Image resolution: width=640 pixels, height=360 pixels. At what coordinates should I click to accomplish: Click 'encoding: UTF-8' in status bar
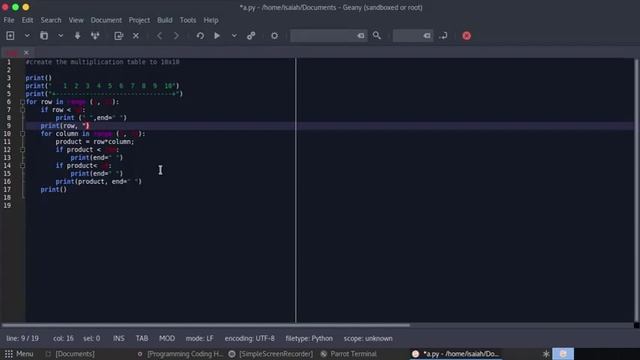(250, 338)
